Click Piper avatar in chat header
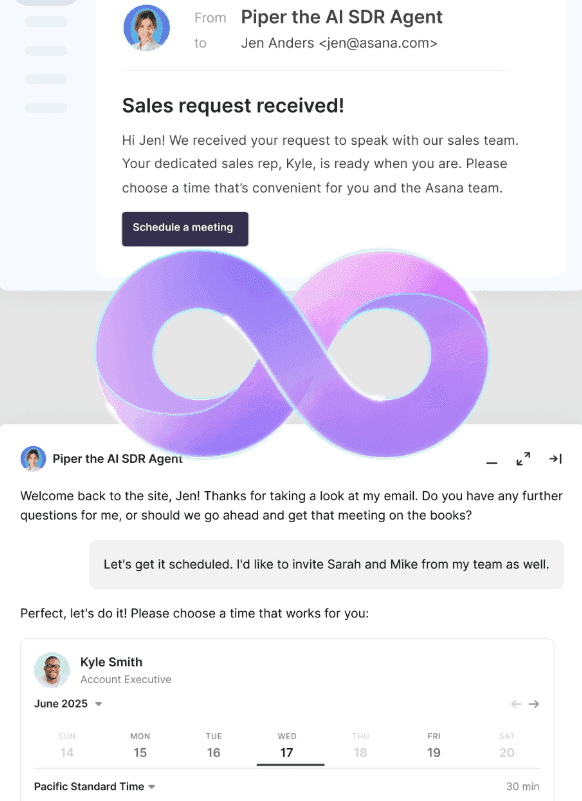Screen dimensions: 582x801 tap(33, 458)
